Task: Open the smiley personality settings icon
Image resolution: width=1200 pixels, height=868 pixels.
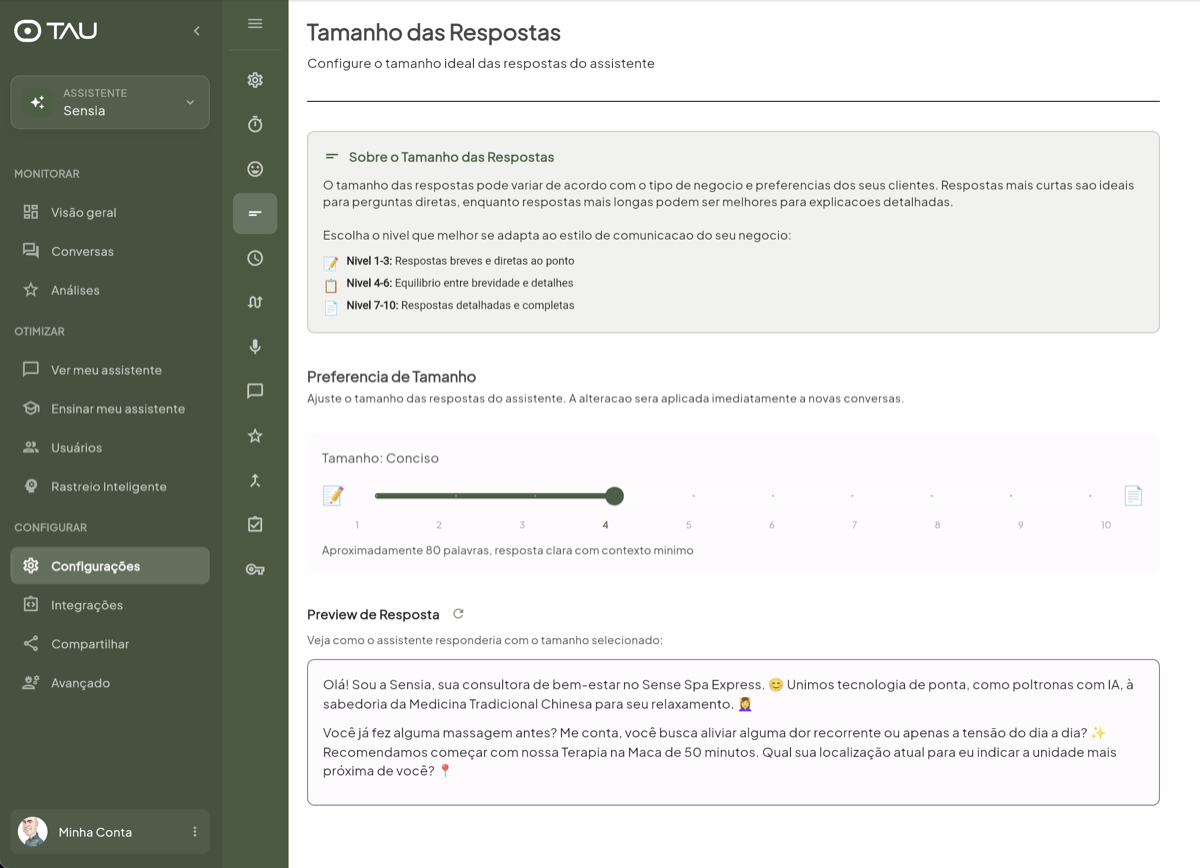Action: coord(255,168)
